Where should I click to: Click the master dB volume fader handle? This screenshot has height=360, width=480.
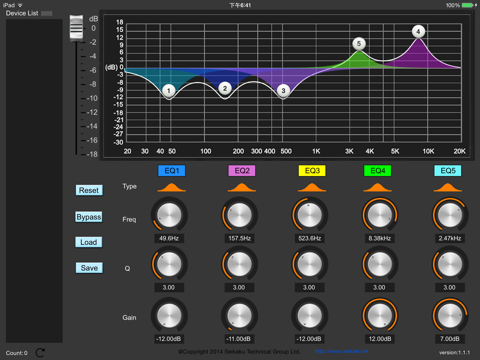pos(76,28)
